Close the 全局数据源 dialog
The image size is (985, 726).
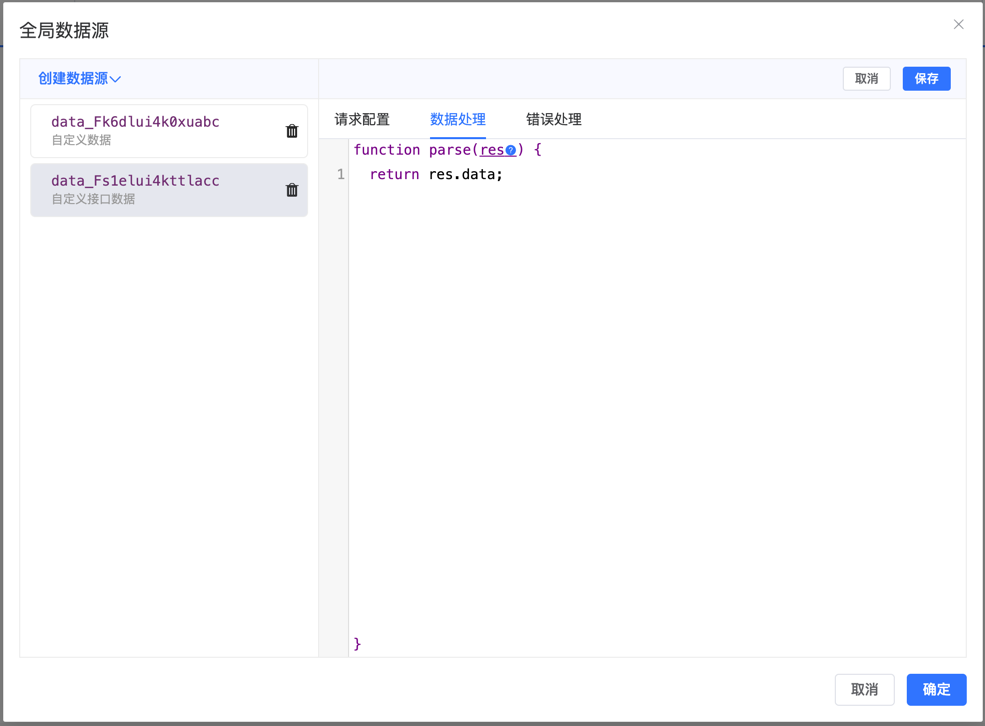tap(958, 25)
